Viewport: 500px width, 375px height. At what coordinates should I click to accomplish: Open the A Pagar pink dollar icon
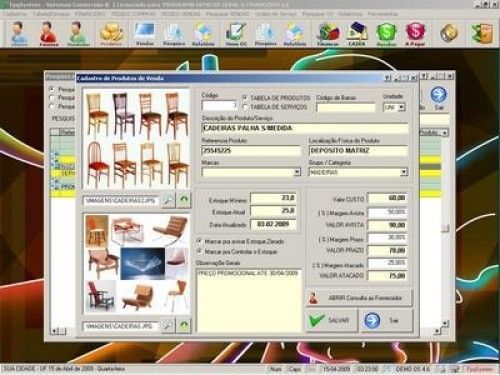pyautogui.click(x=415, y=34)
